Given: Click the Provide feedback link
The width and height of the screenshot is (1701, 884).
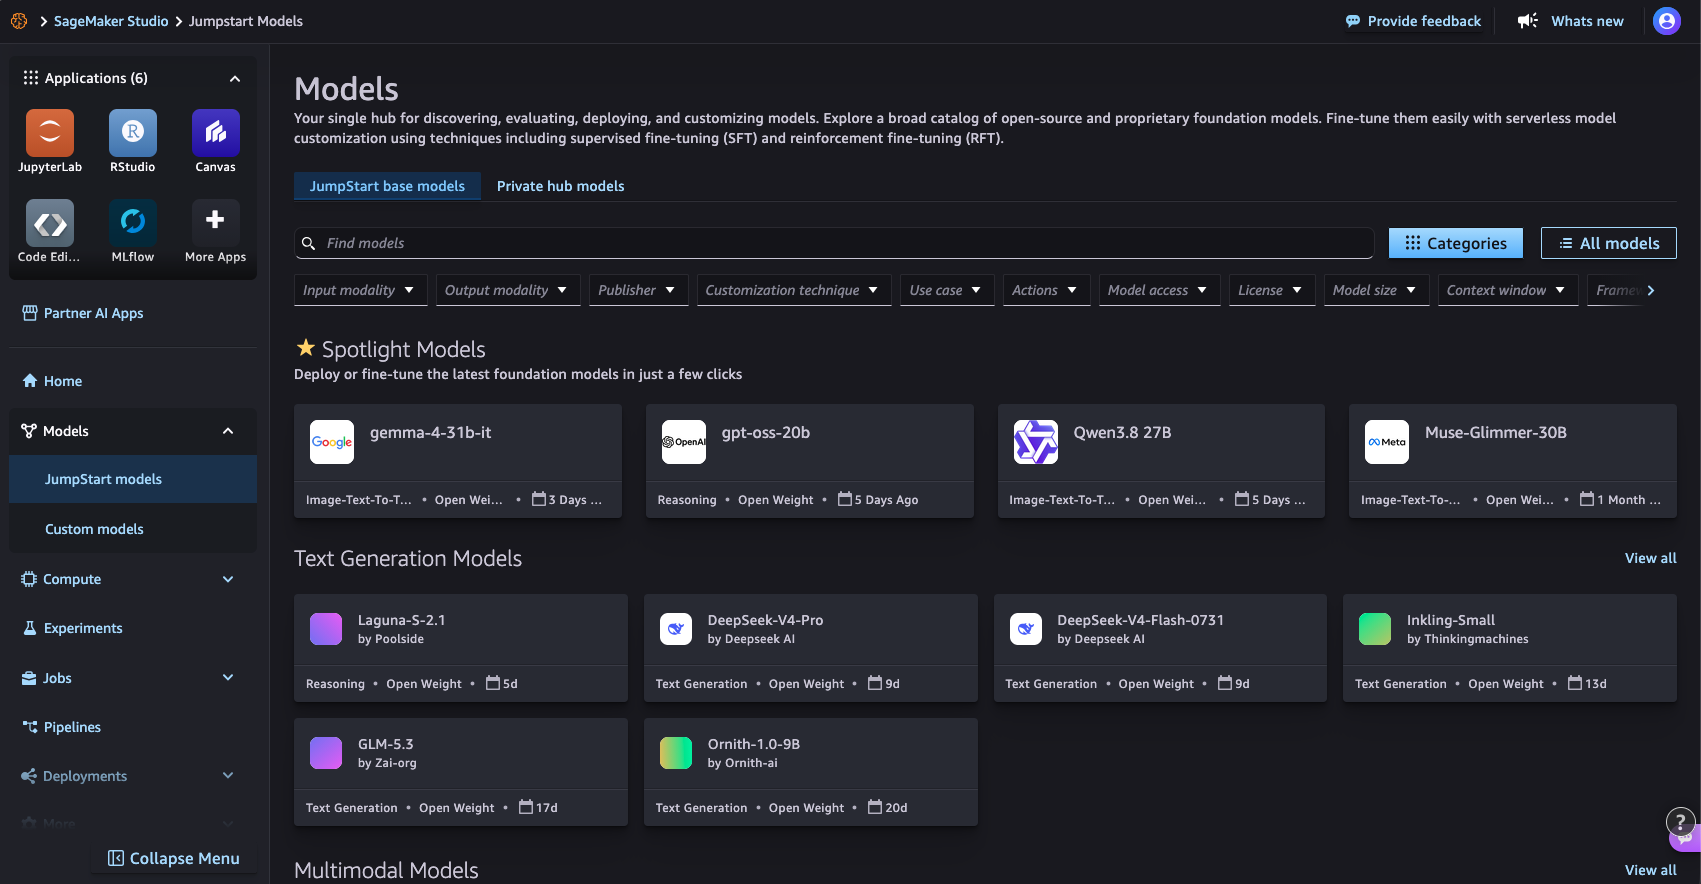Looking at the screenshot, I should tap(1413, 21).
